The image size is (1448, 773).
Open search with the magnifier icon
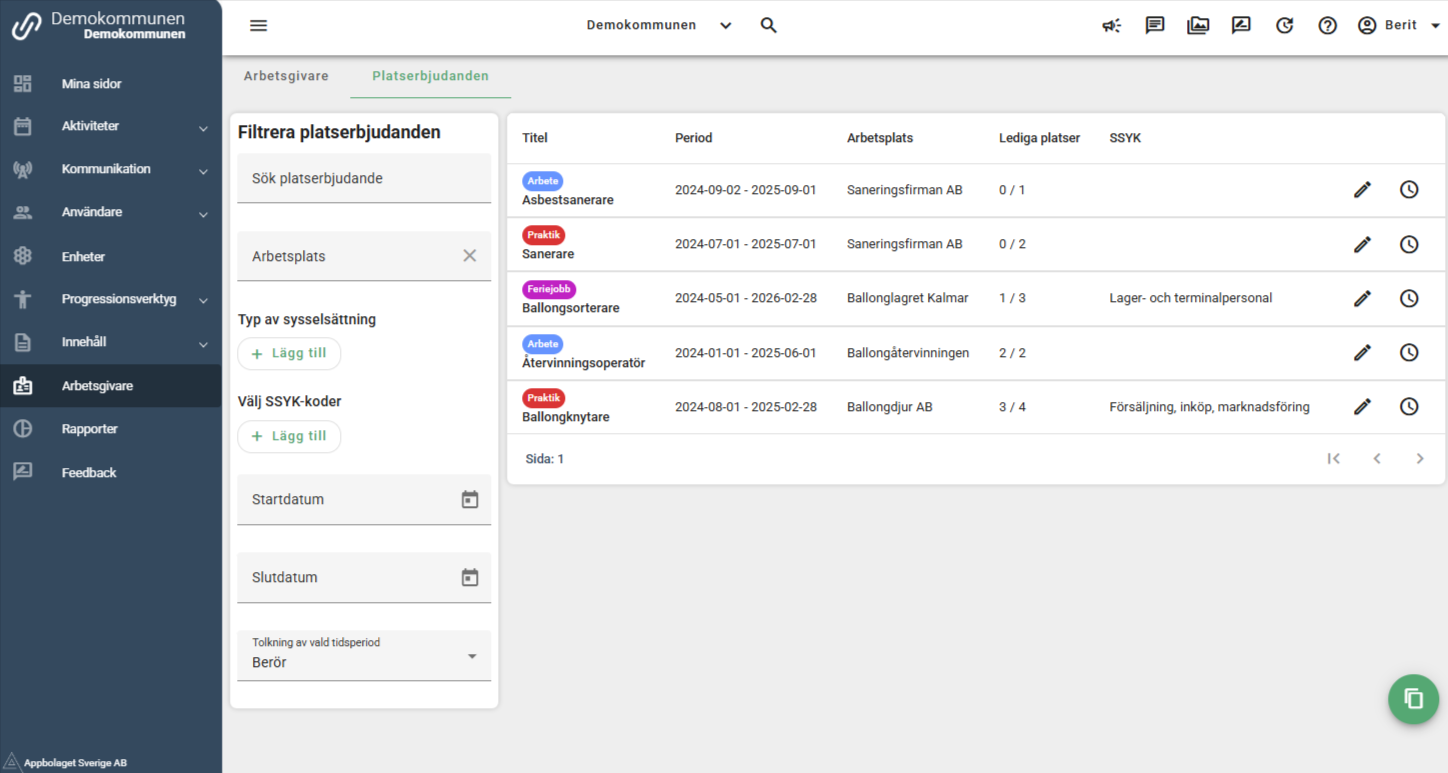coord(768,26)
